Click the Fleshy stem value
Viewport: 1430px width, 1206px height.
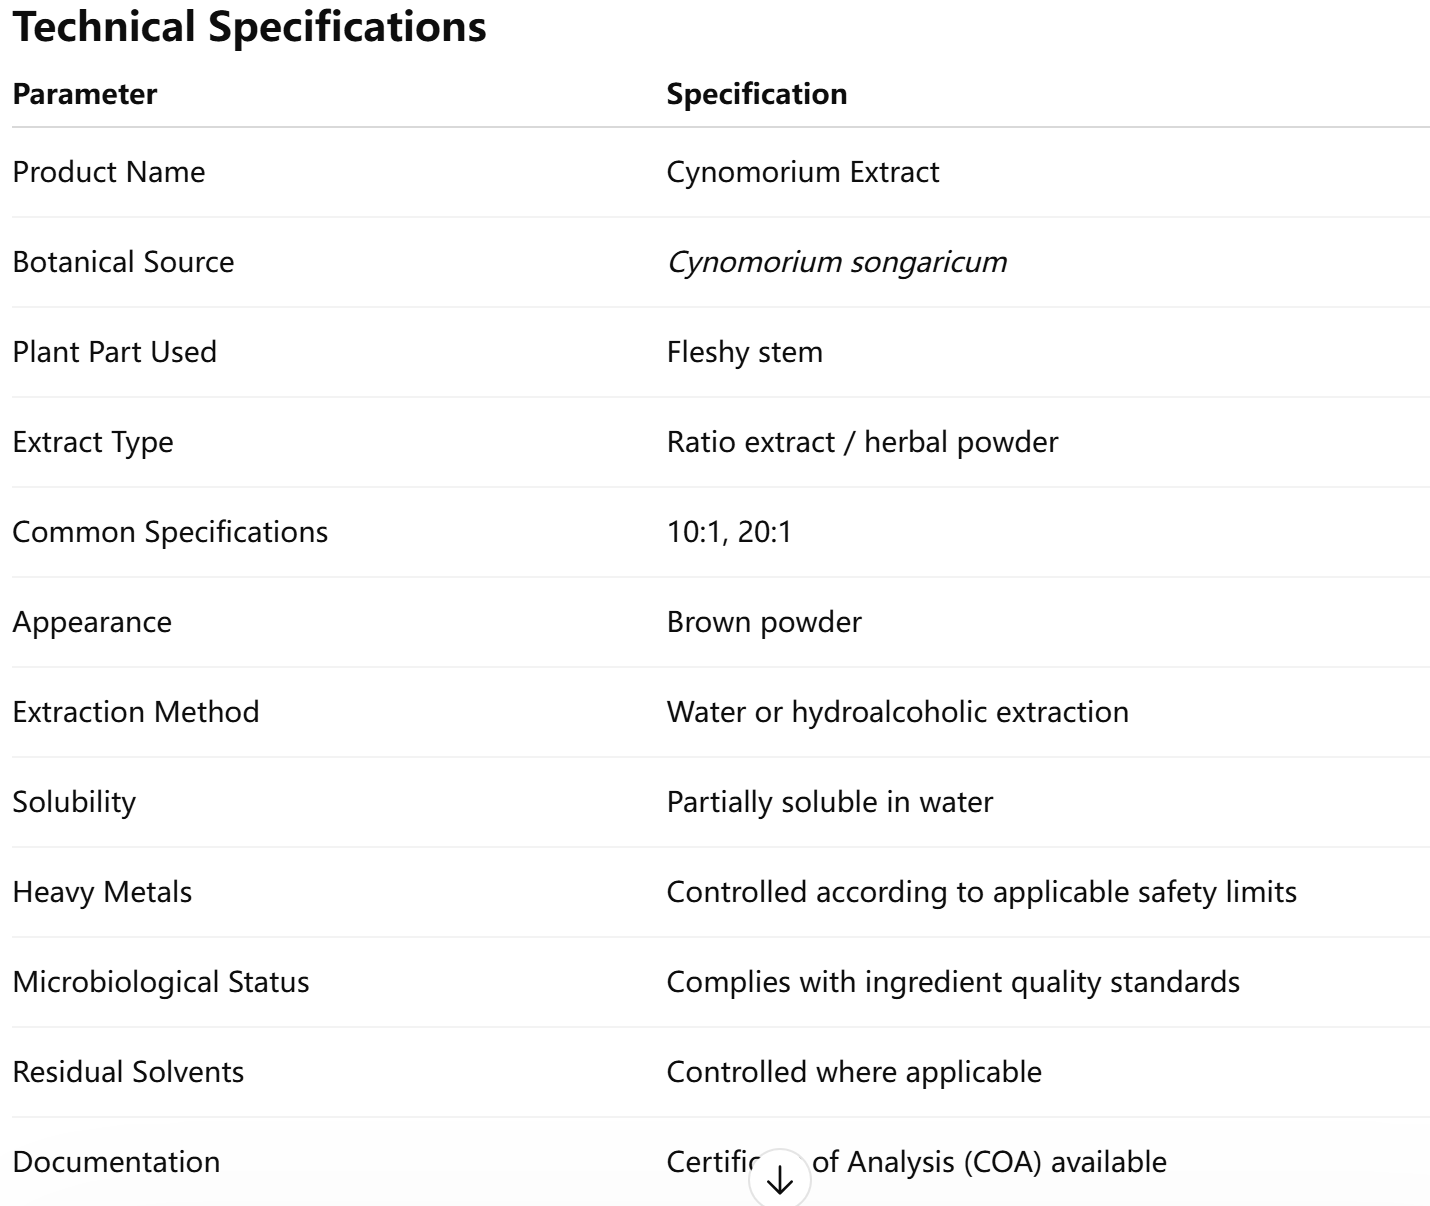[x=744, y=352]
